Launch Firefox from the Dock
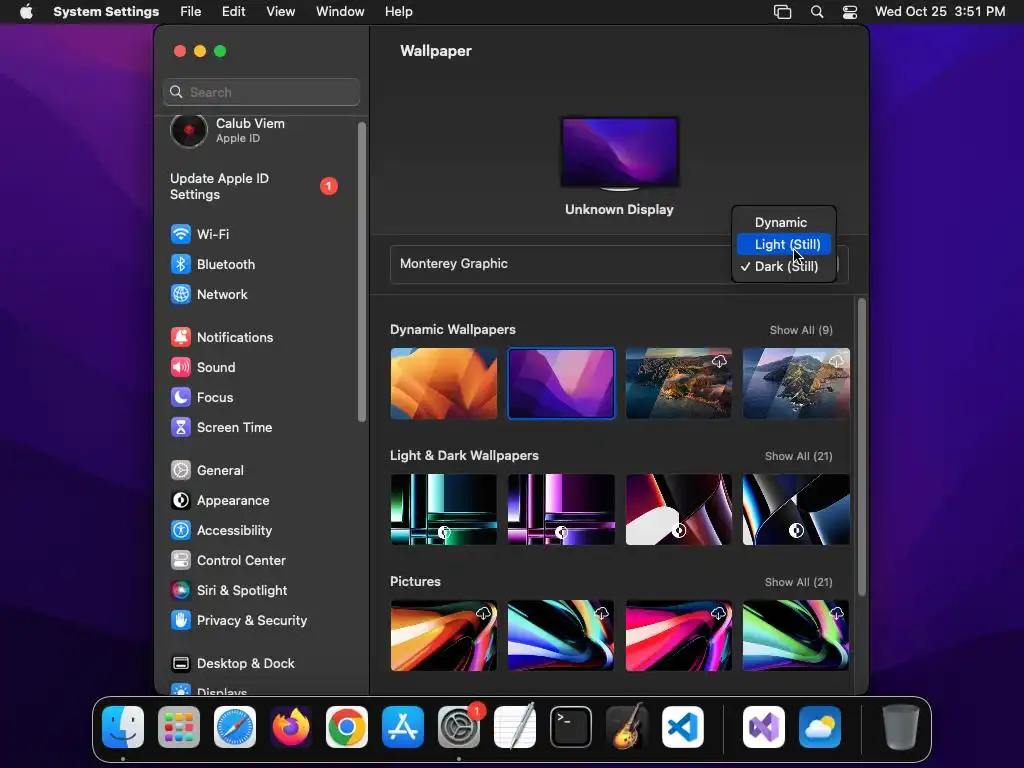The width and height of the screenshot is (1024, 768). pos(291,727)
